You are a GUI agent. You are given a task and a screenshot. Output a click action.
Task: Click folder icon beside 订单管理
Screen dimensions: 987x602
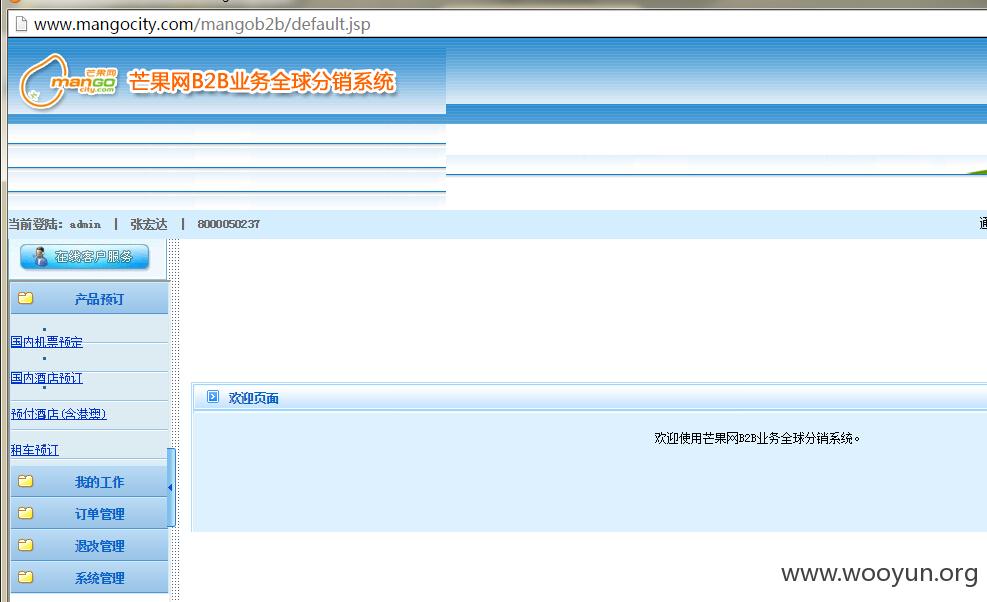pos(26,513)
